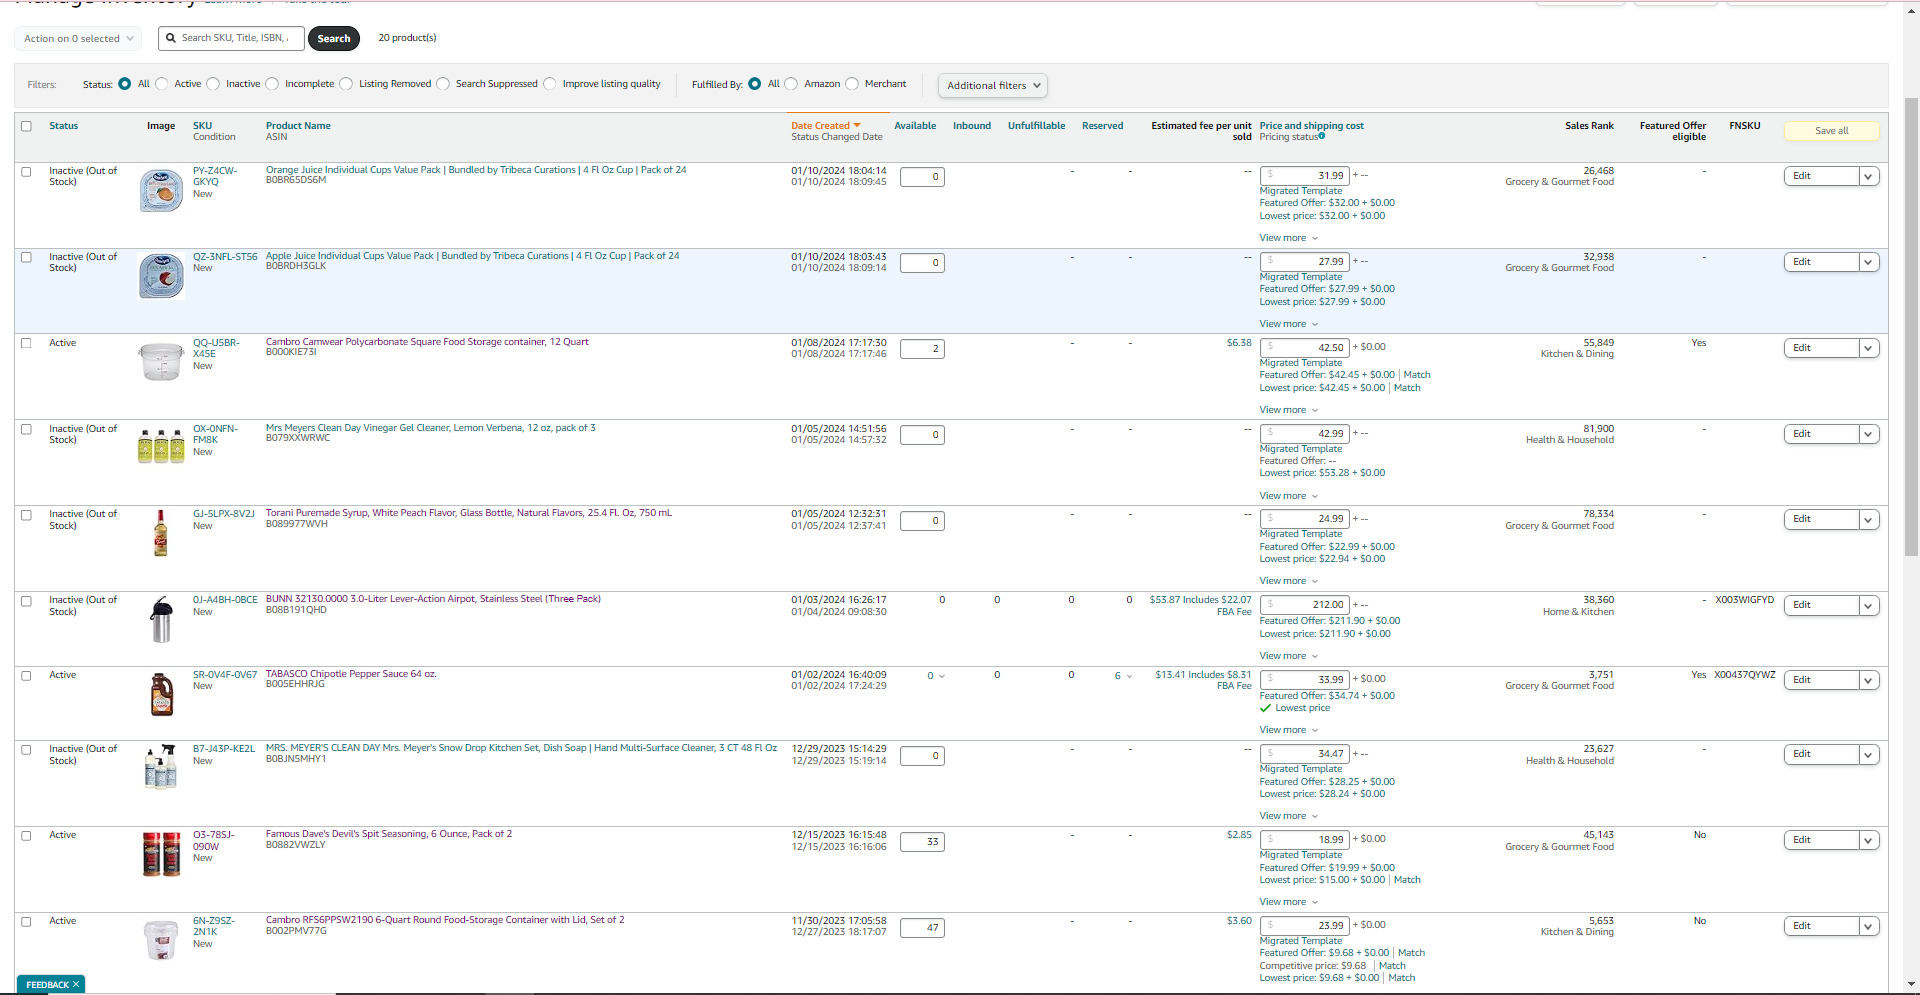The width and height of the screenshot is (1920, 995).
Task: Sort by the Product Name column header
Action: (x=298, y=126)
